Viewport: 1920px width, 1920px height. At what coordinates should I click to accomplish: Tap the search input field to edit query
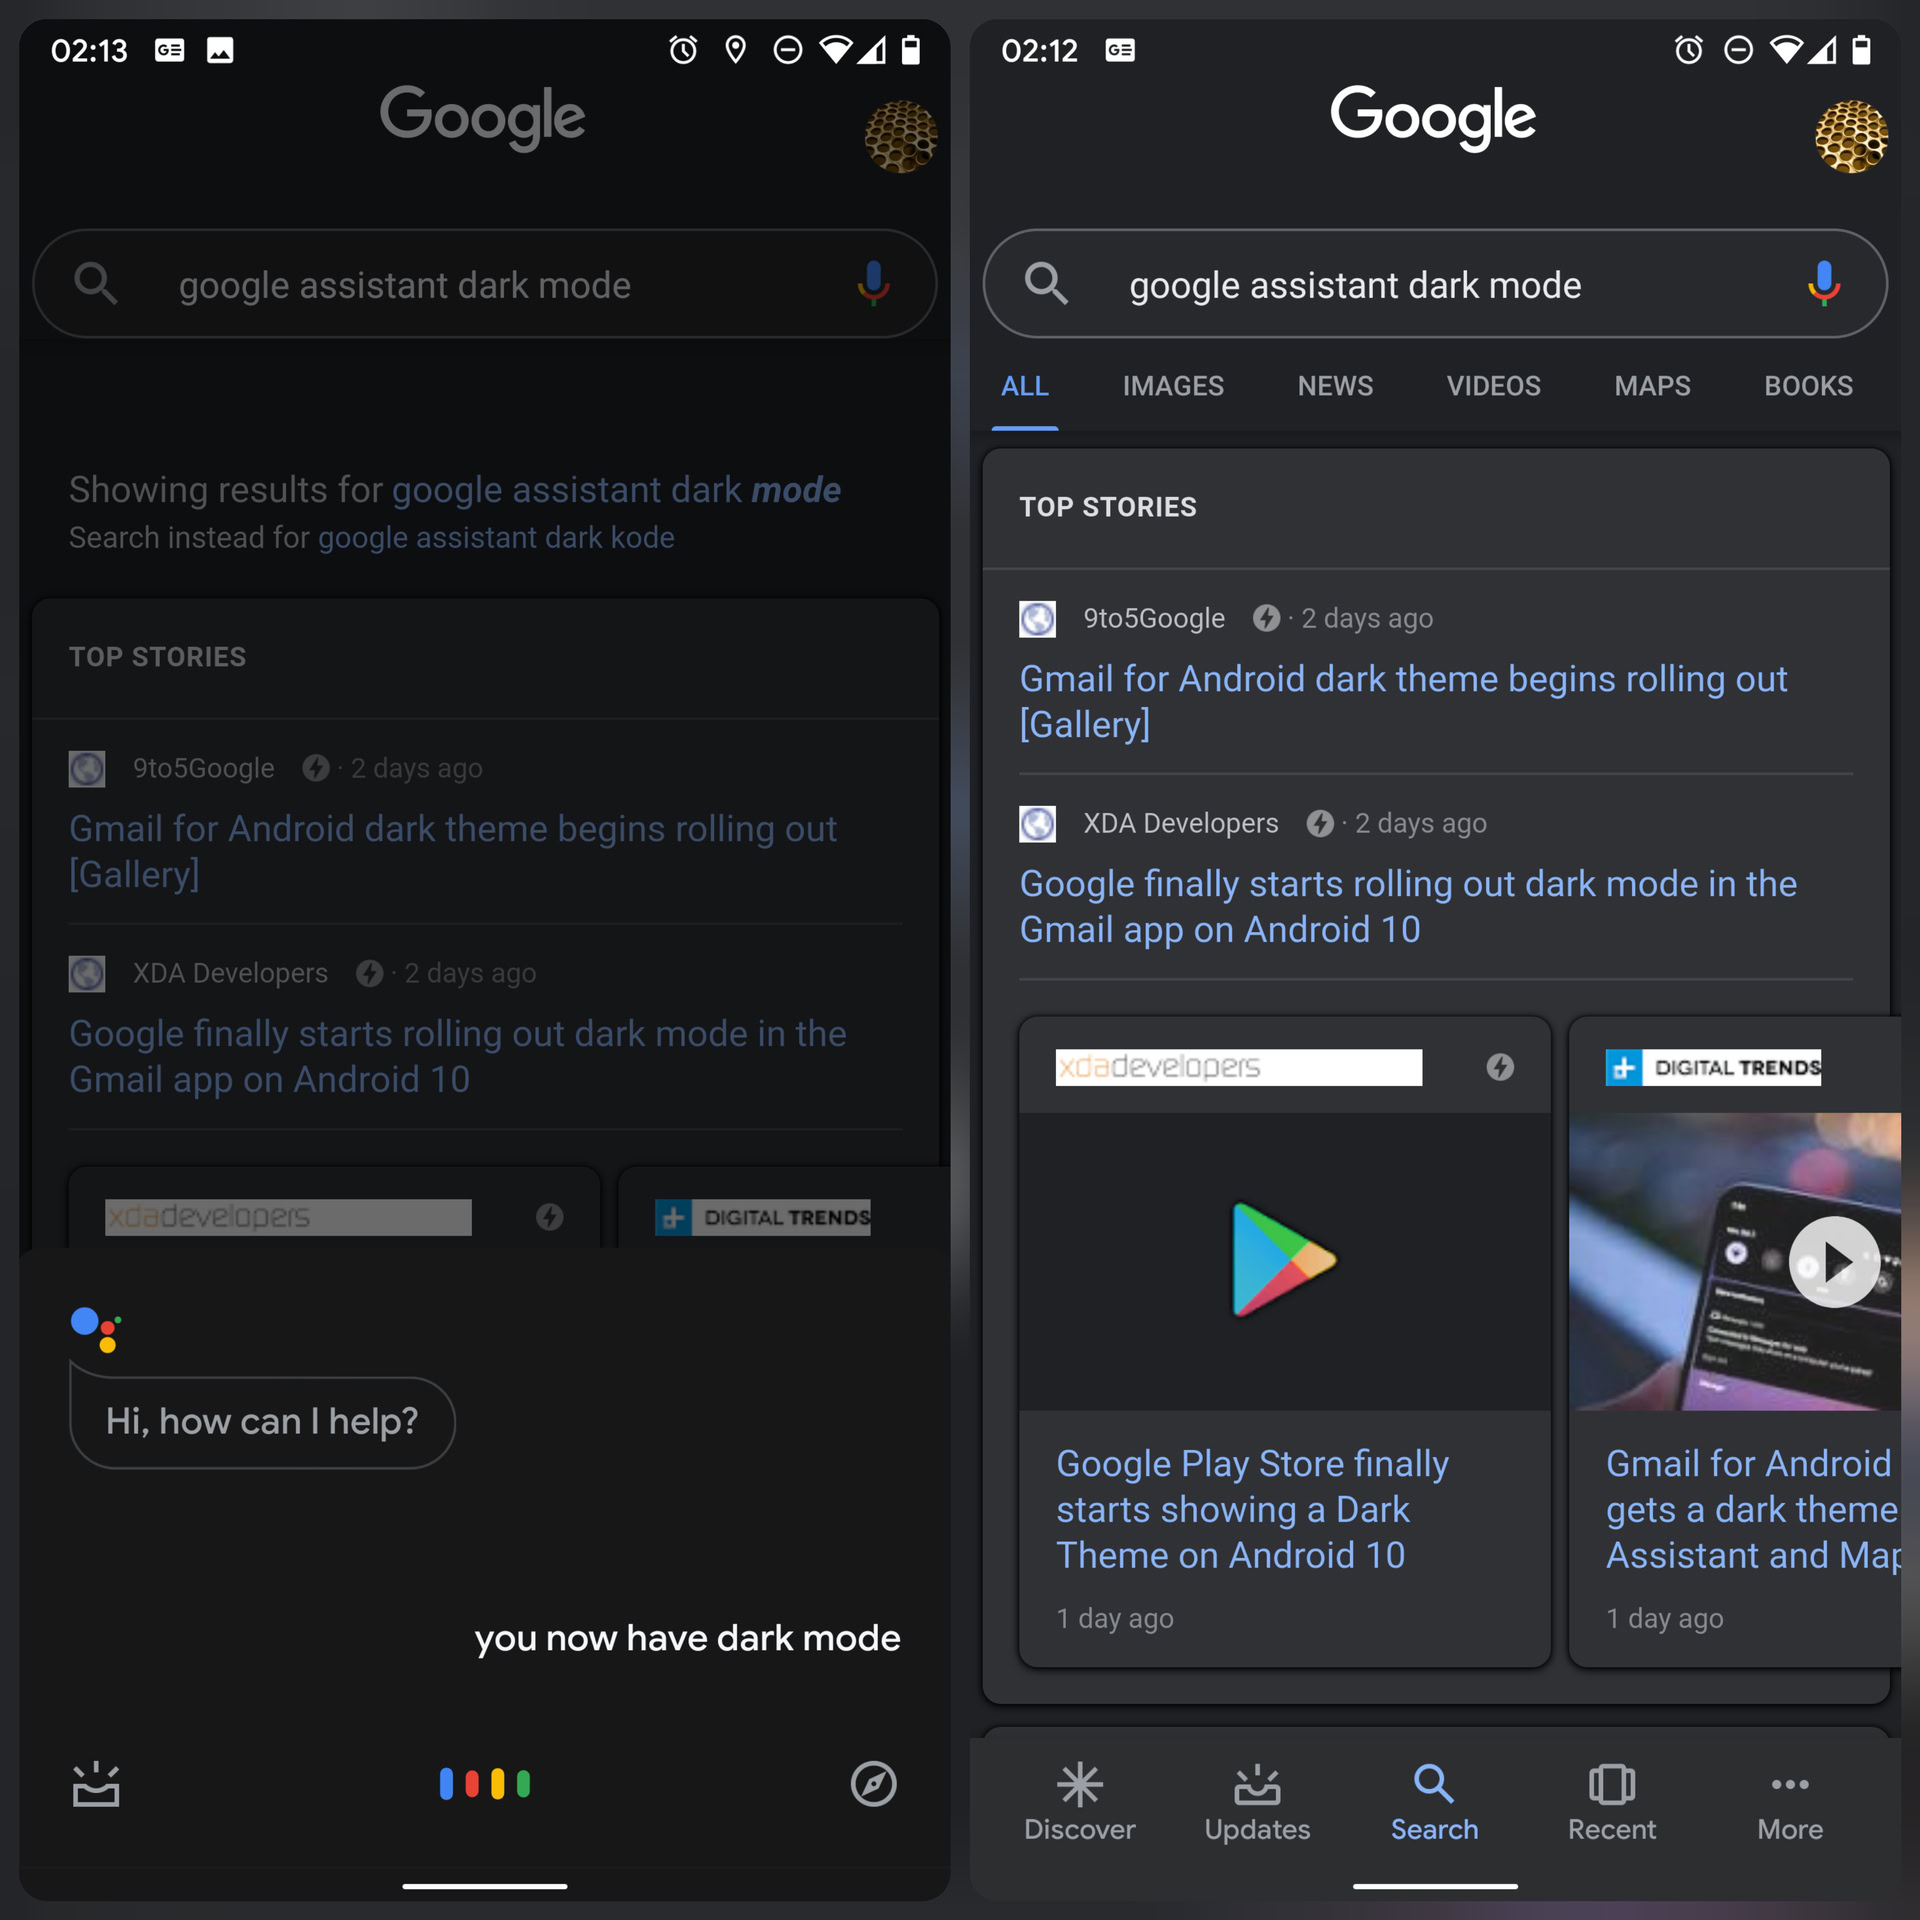click(1433, 285)
